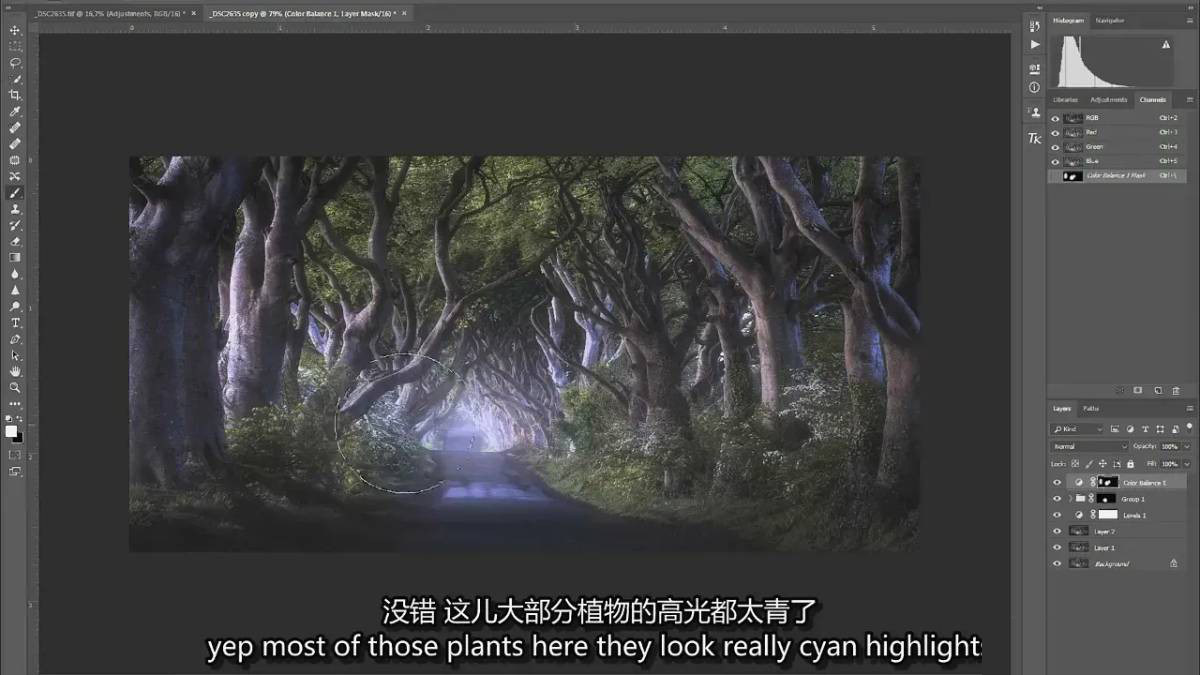1200x675 pixels.
Task: Select the Brush tool
Action: [x=15, y=193]
